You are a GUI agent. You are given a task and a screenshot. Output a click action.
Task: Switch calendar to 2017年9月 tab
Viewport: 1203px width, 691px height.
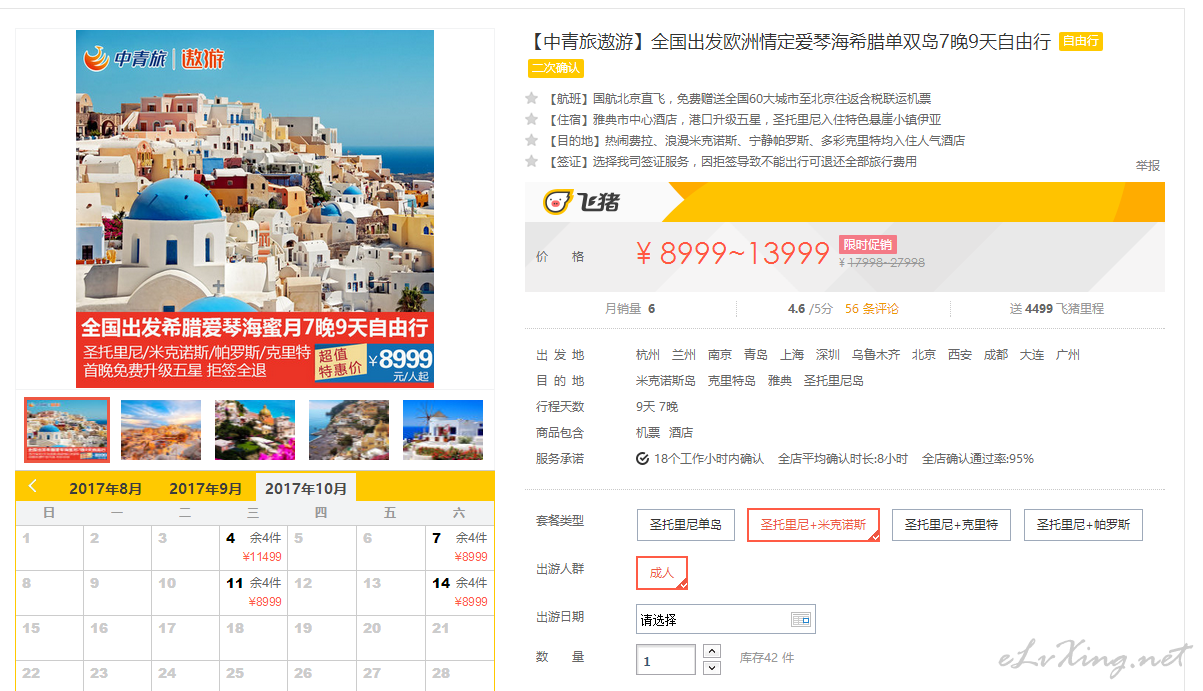pyautogui.click(x=206, y=489)
